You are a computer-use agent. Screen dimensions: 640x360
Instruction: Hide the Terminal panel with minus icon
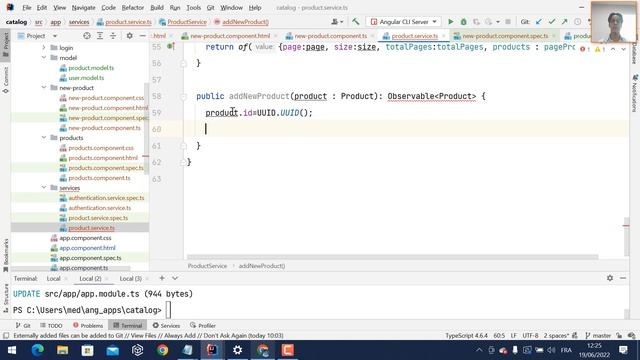(623, 278)
